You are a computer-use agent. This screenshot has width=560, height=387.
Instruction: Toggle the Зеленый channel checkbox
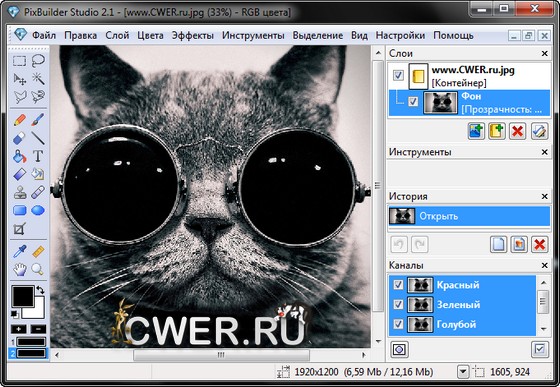click(x=398, y=304)
